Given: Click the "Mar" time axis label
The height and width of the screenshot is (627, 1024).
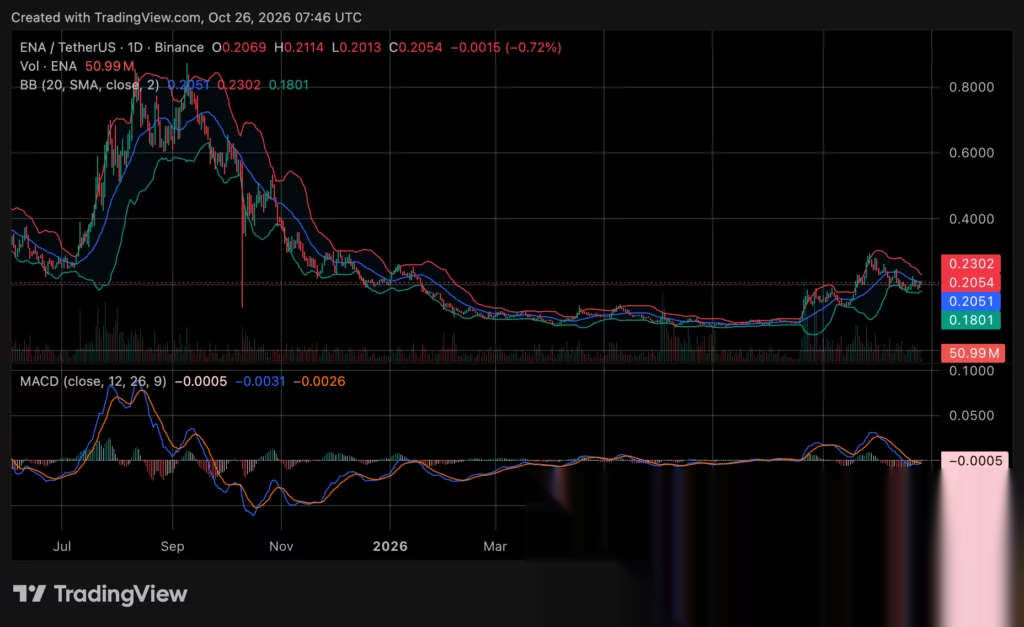Looking at the screenshot, I should [x=495, y=547].
